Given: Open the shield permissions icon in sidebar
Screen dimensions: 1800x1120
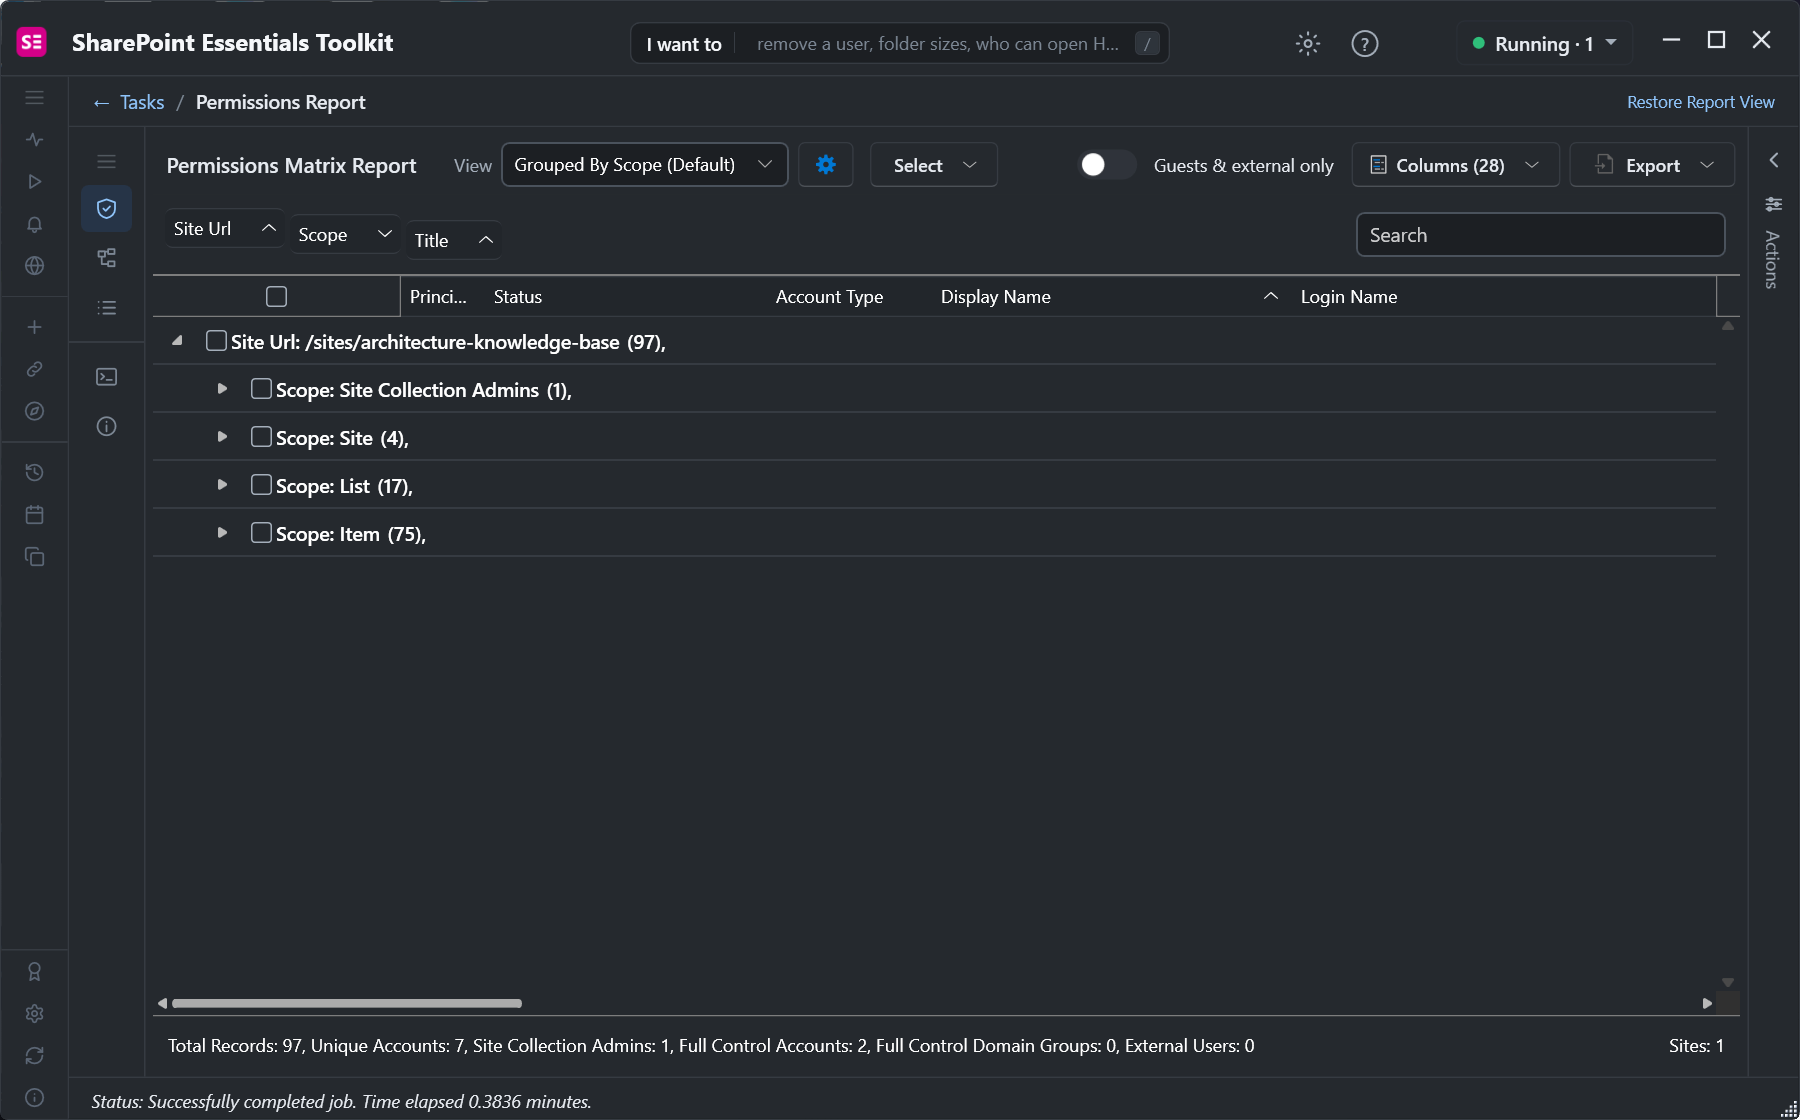Looking at the screenshot, I should pyautogui.click(x=107, y=209).
